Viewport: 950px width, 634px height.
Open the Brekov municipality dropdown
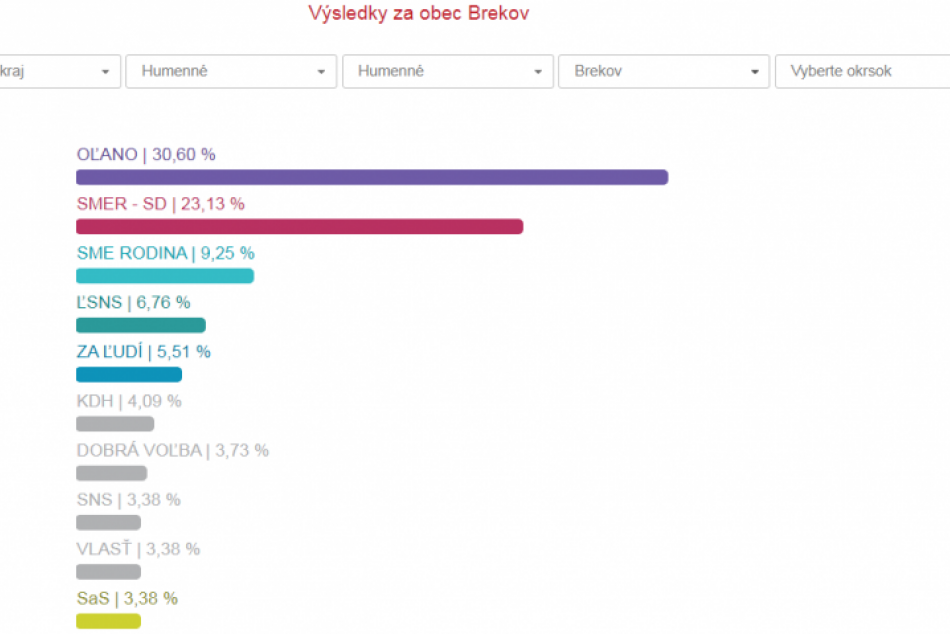(664, 72)
